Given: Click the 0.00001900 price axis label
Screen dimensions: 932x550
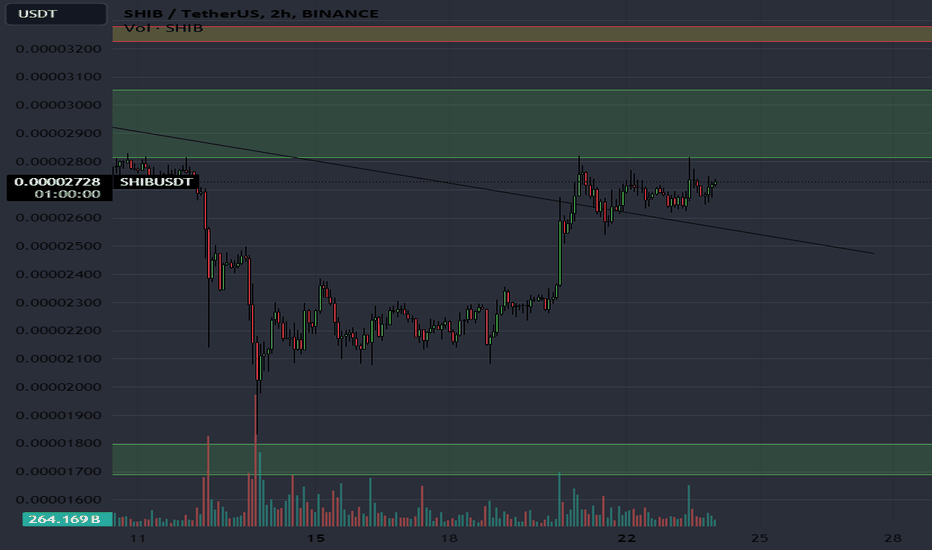Looking at the screenshot, I should click(x=58, y=415).
